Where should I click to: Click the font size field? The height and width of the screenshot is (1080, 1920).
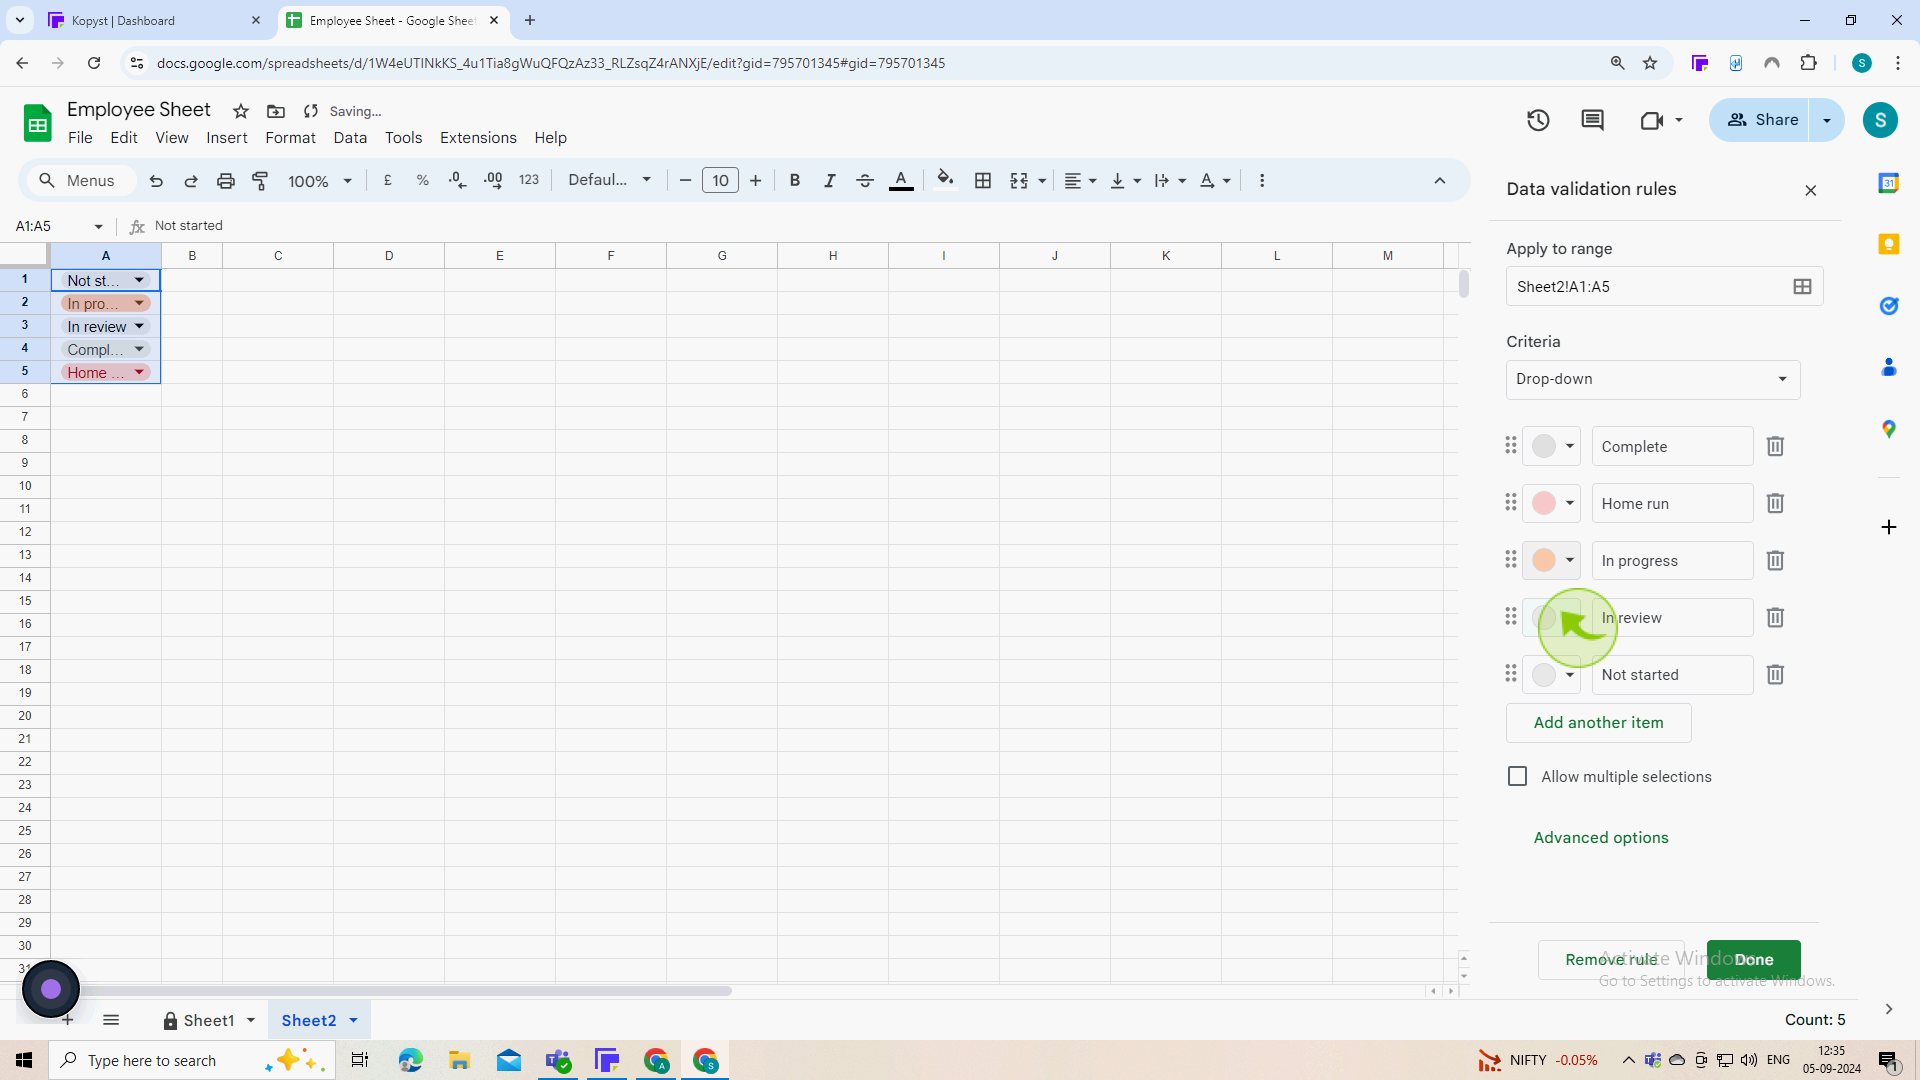pyautogui.click(x=720, y=181)
